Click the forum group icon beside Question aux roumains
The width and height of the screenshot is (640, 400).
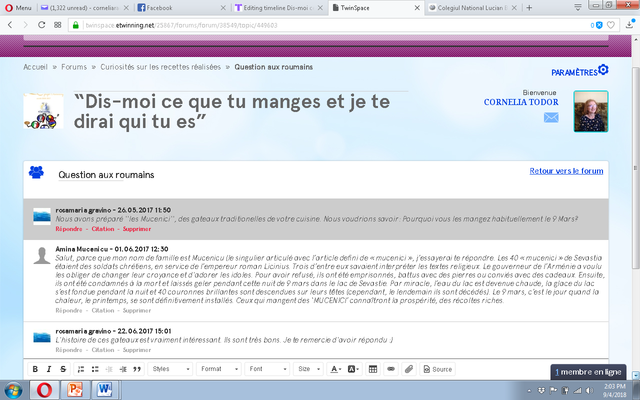click(36, 172)
